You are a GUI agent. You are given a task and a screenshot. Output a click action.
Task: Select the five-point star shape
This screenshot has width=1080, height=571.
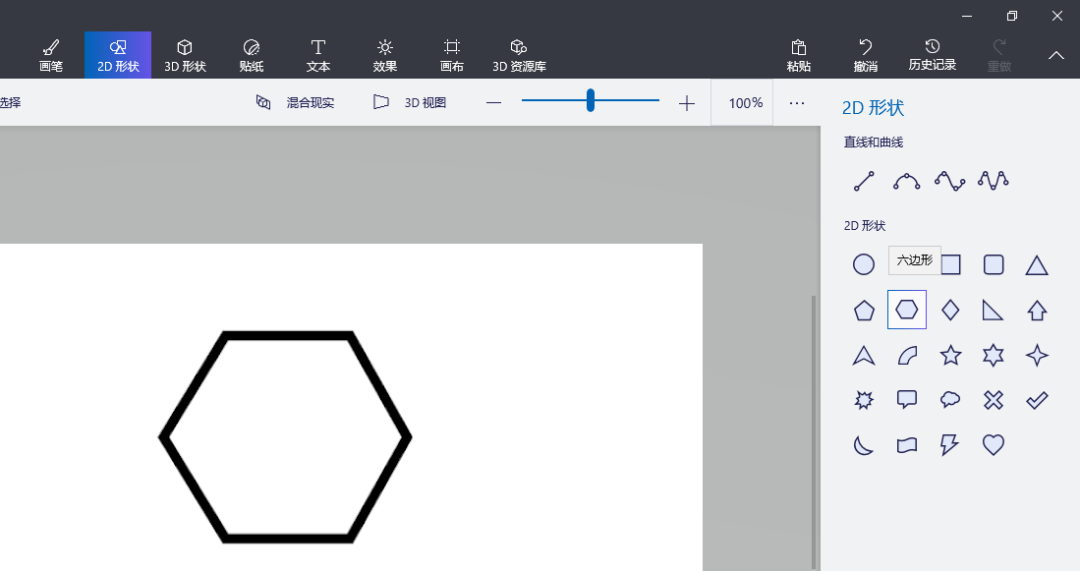click(x=951, y=355)
